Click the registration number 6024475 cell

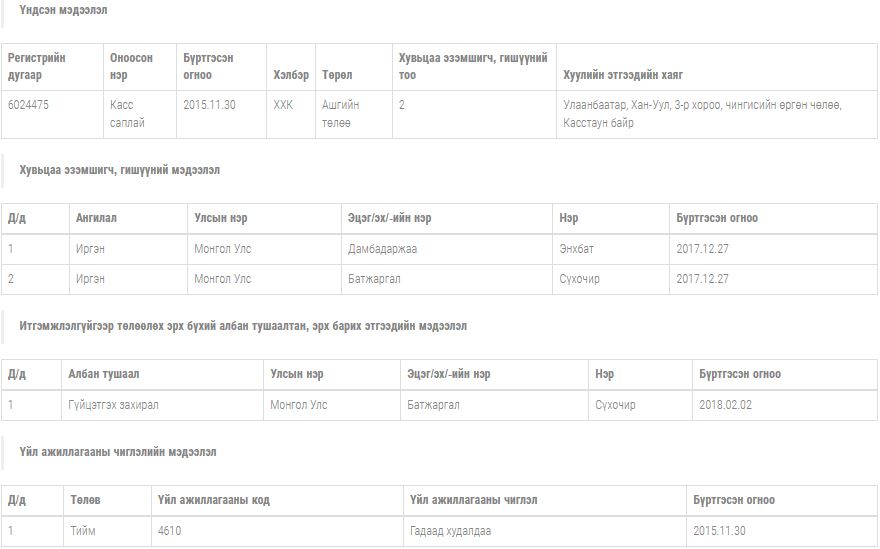point(31,105)
